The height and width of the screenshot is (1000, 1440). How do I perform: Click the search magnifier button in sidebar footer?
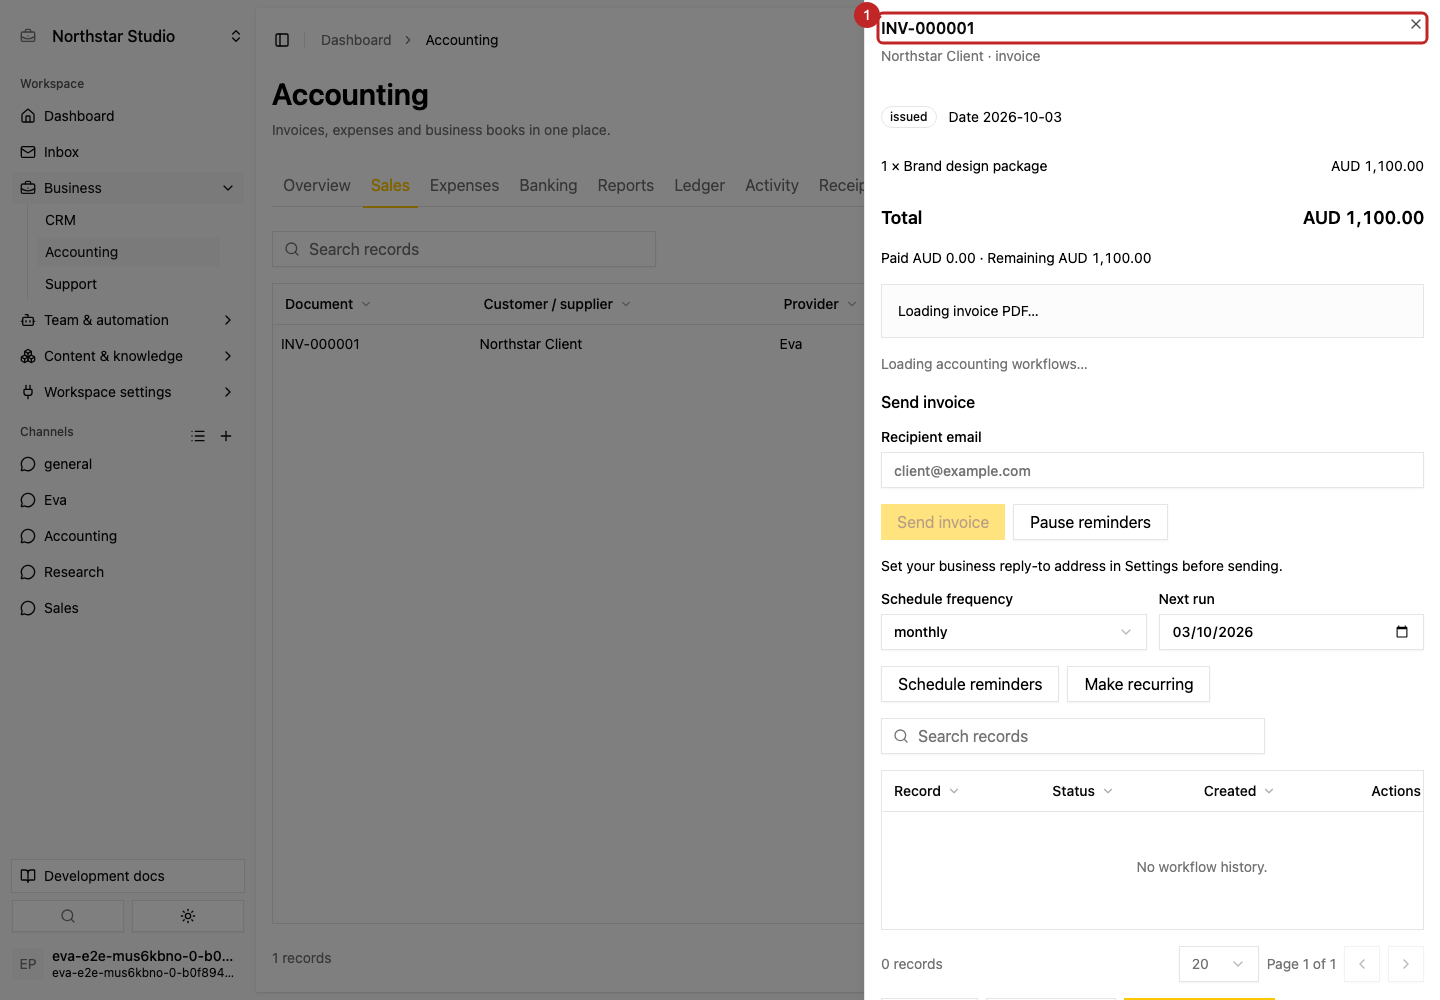pos(68,916)
